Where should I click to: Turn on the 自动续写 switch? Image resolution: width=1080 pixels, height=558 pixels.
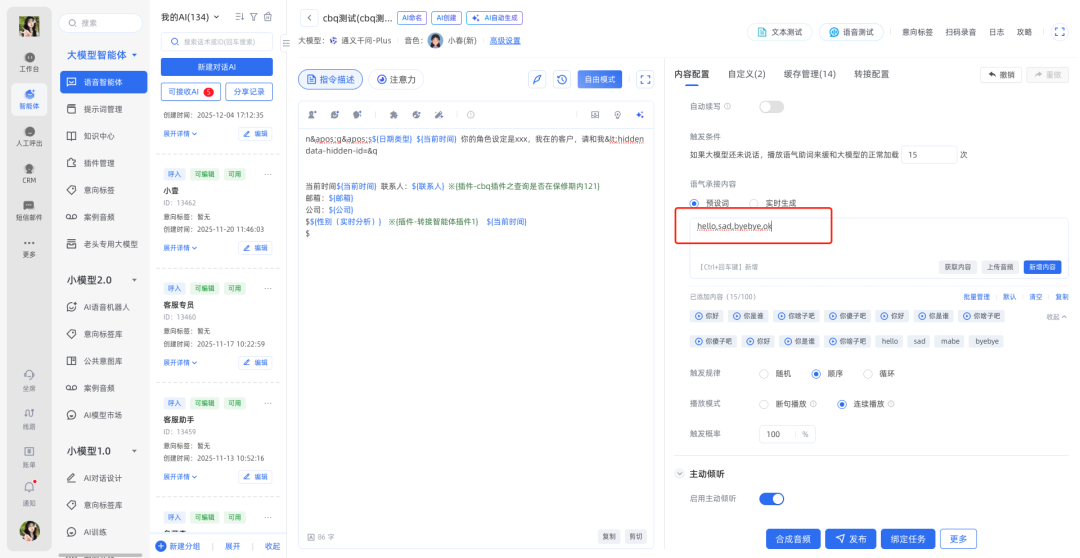[x=771, y=106]
